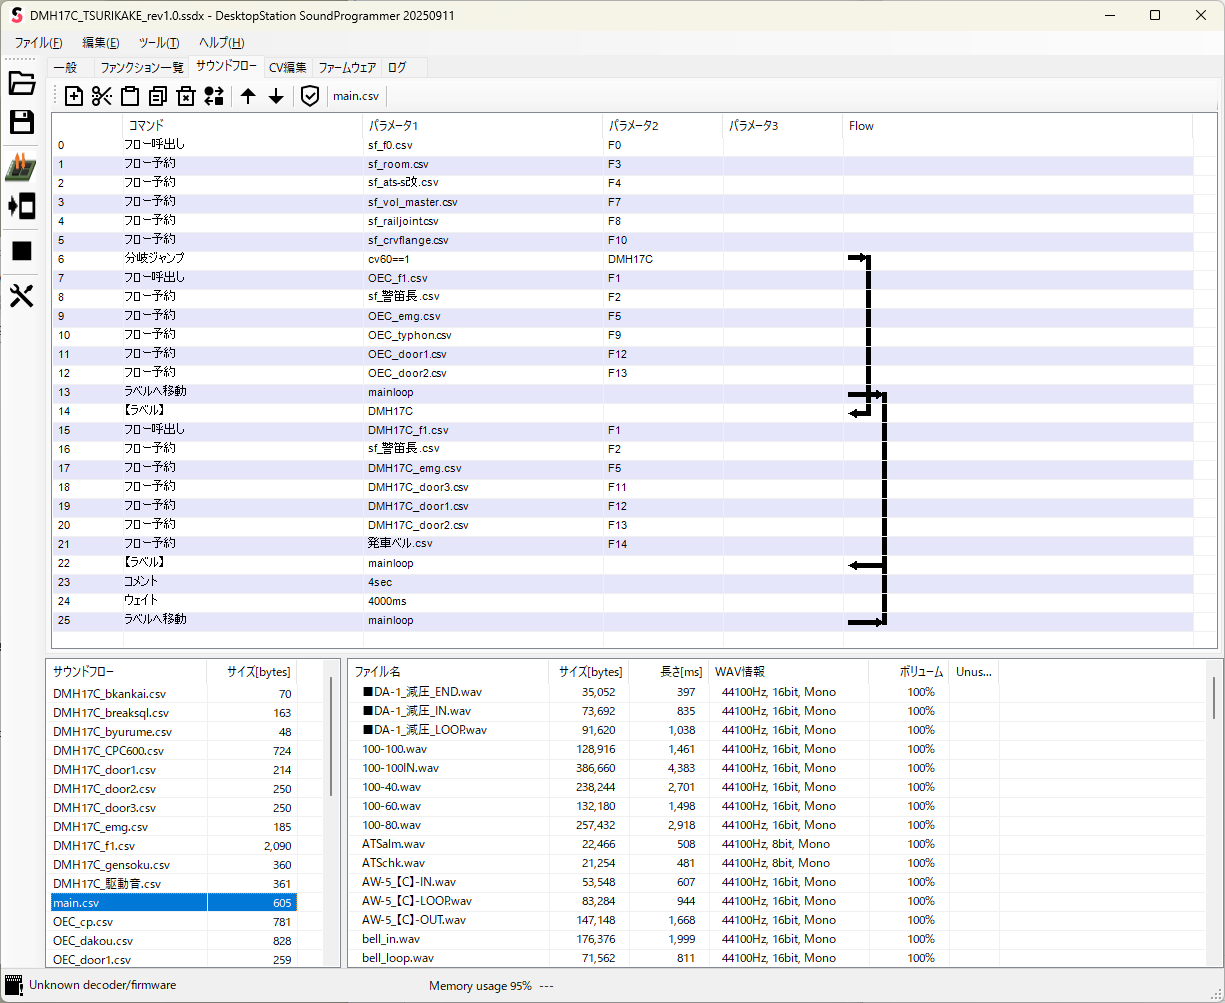This screenshot has height=1003, width=1225.
Task: Open the wrench and screwdriver tools icon
Action: (22, 296)
